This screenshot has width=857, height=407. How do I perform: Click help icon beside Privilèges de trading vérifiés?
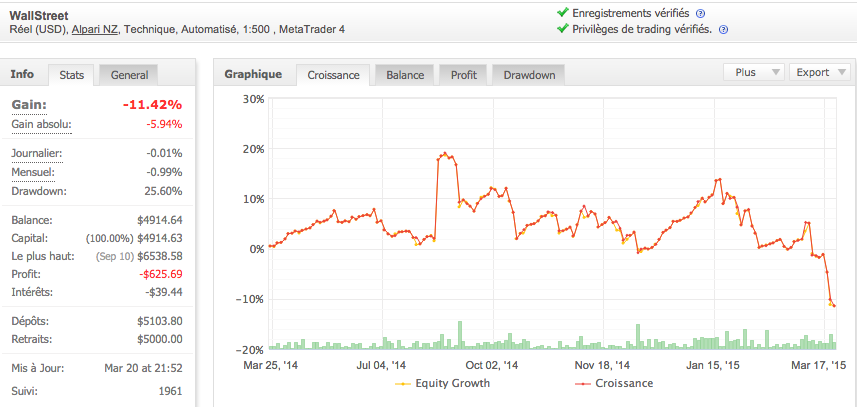tap(723, 30)
